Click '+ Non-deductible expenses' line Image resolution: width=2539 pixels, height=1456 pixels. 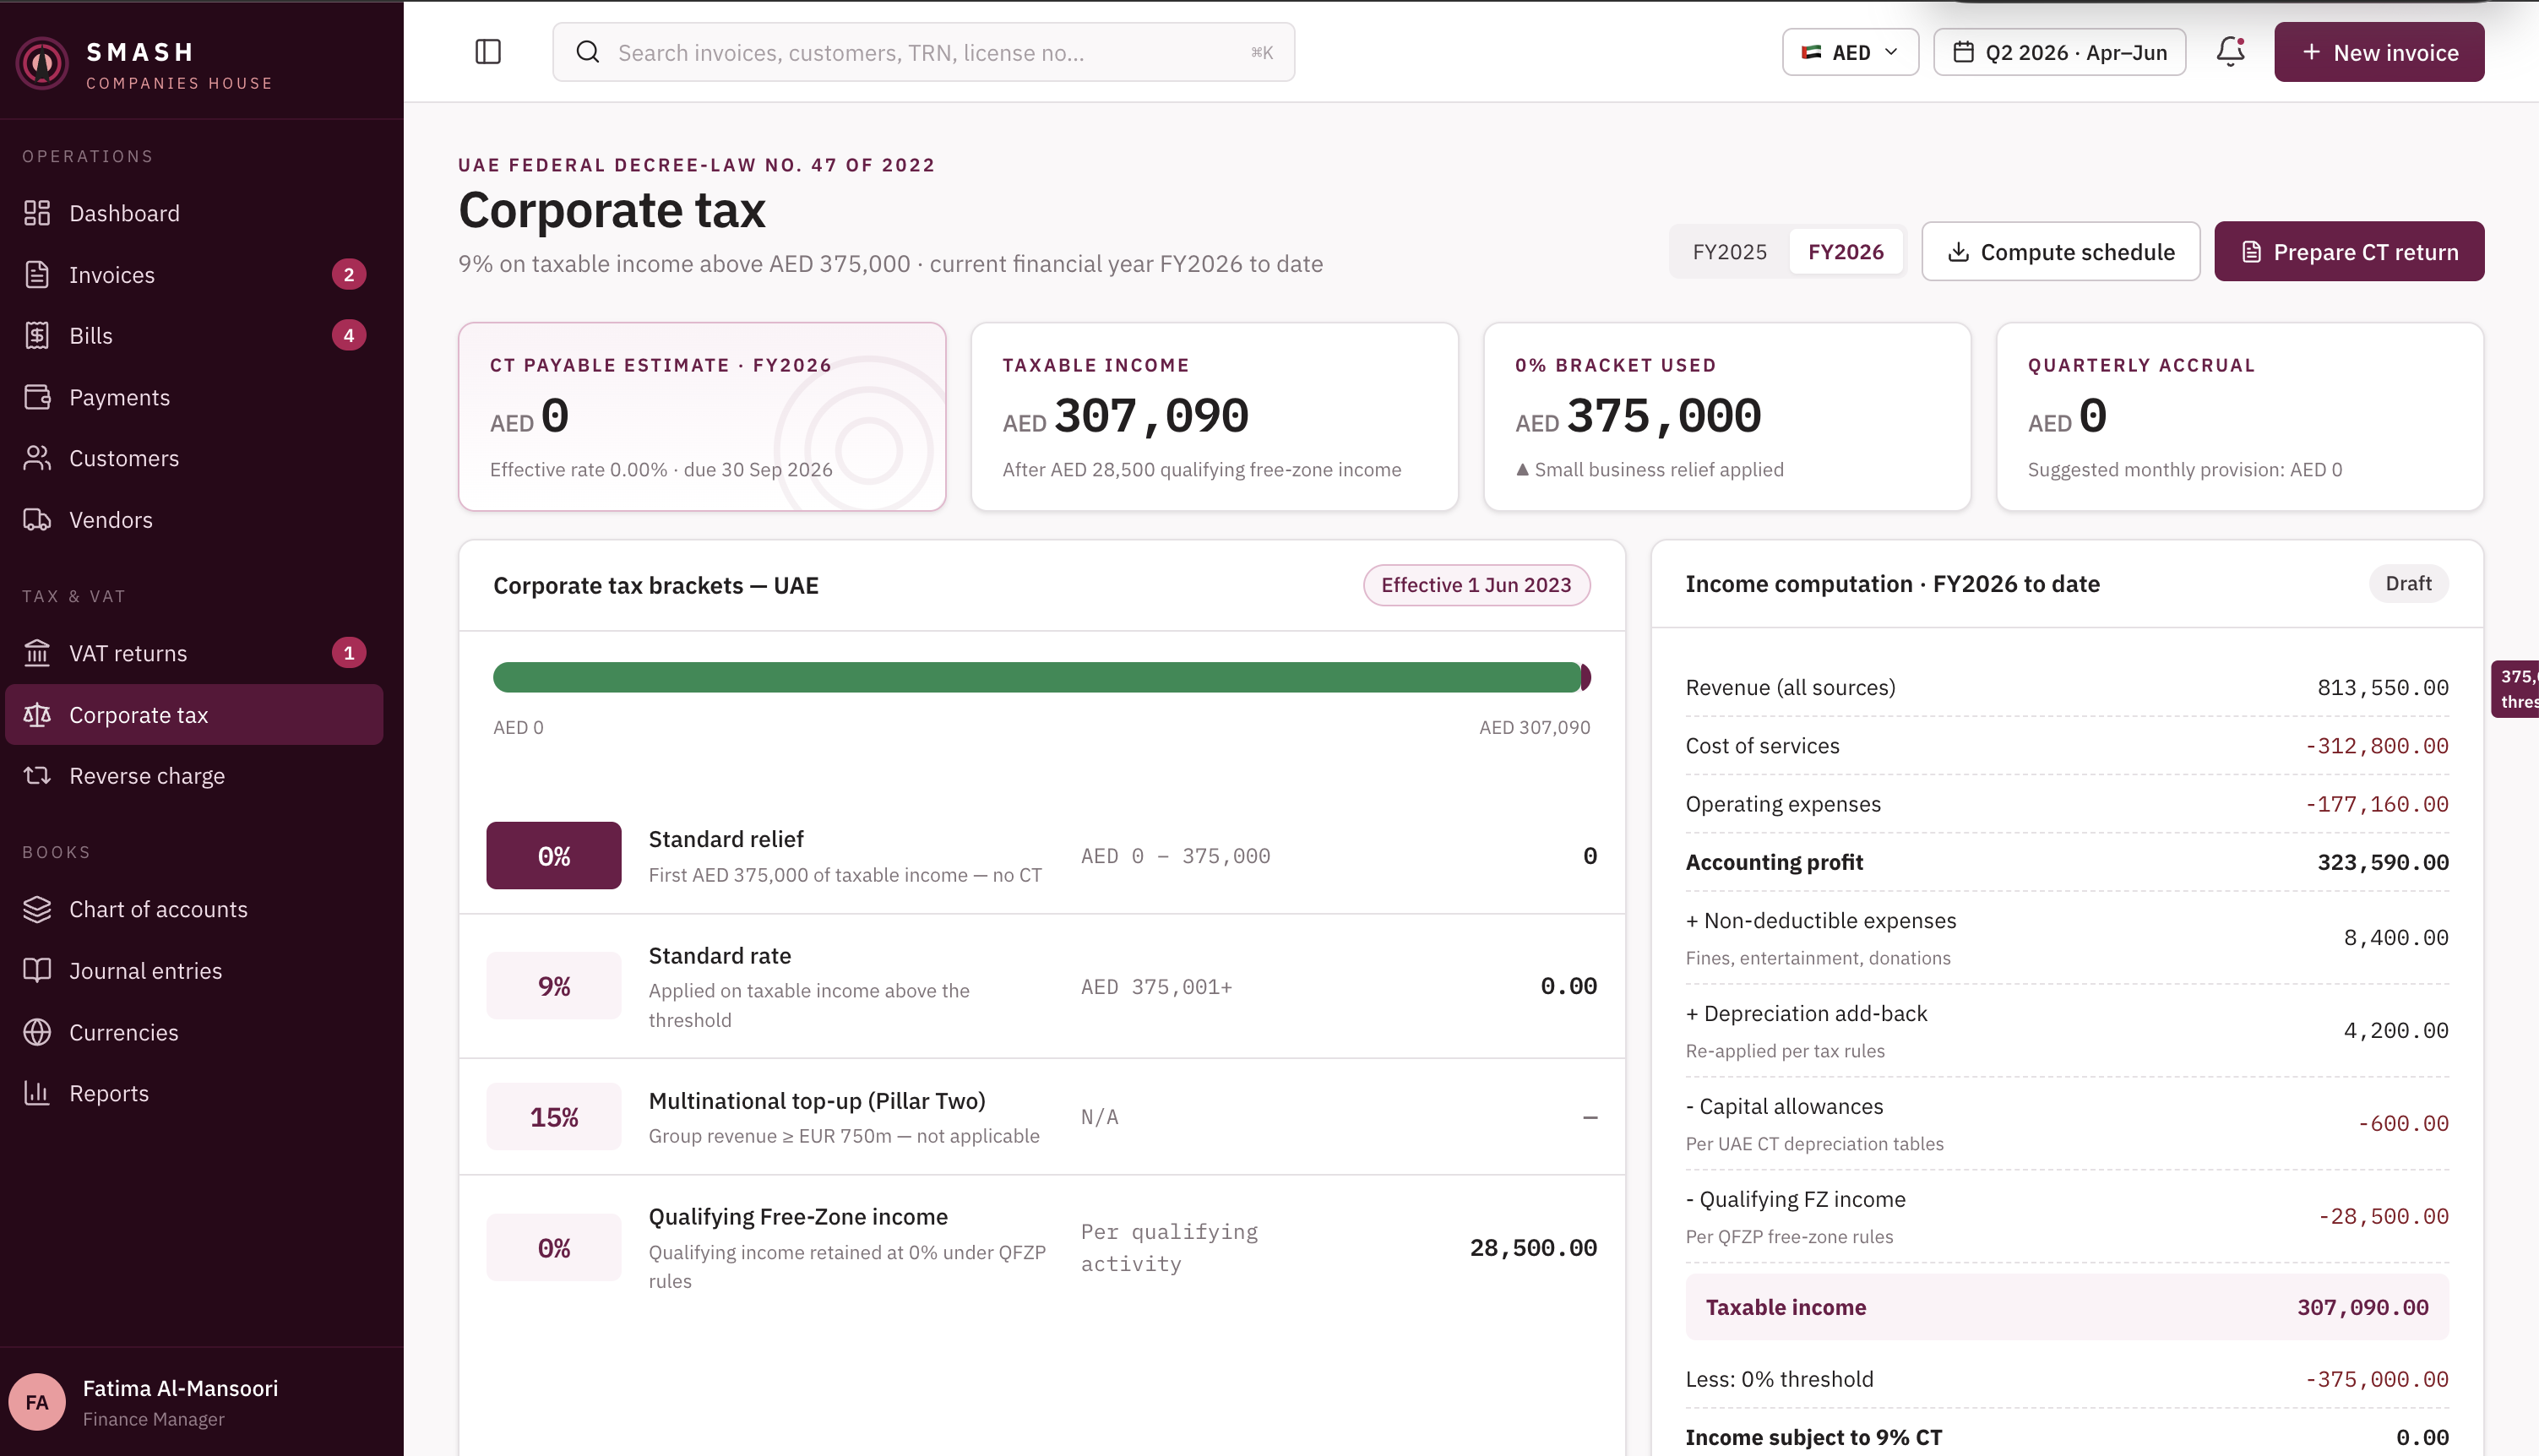pyautogui.click(x=2067, y=937)
